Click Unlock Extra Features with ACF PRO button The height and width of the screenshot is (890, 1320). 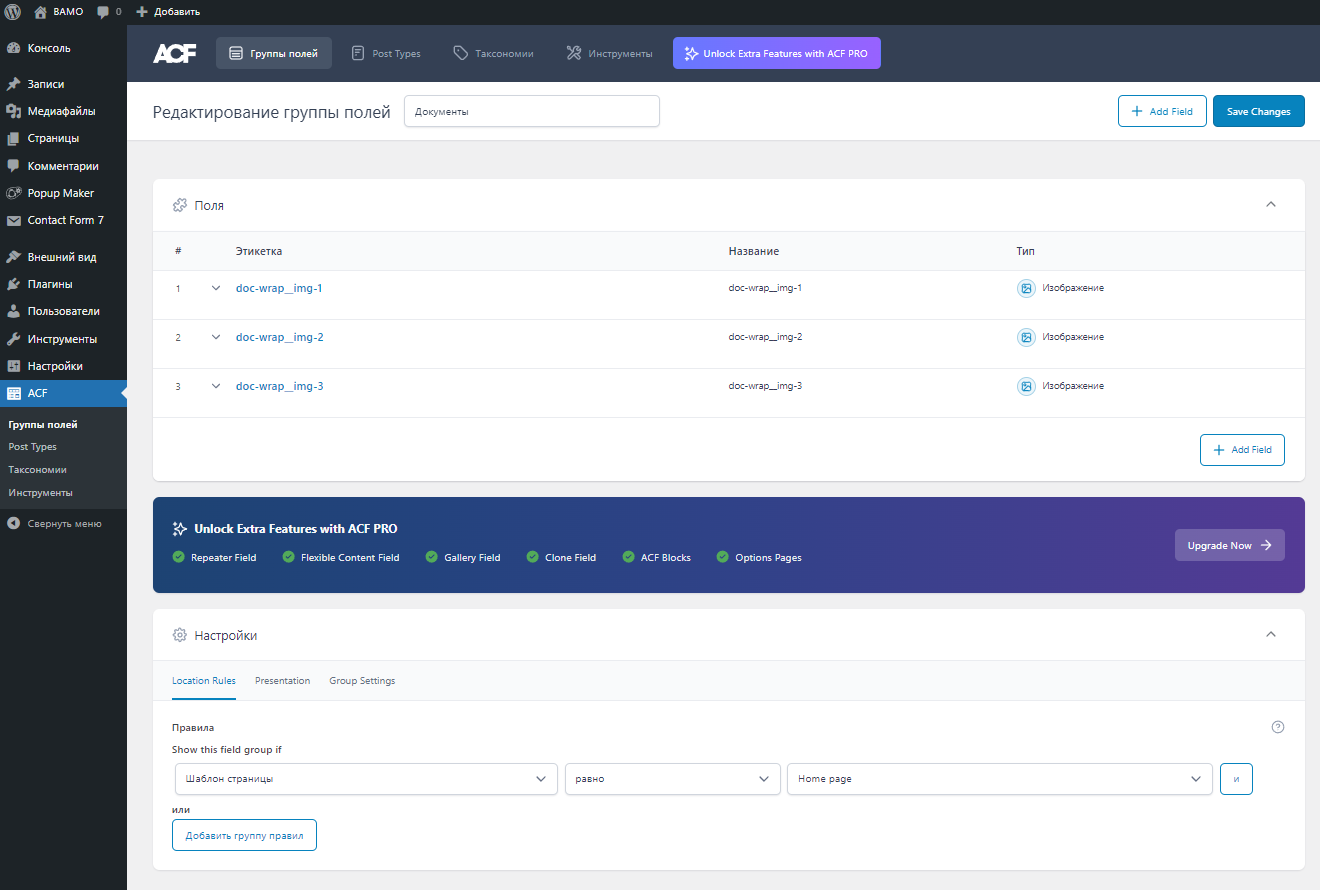pos(777,53)
